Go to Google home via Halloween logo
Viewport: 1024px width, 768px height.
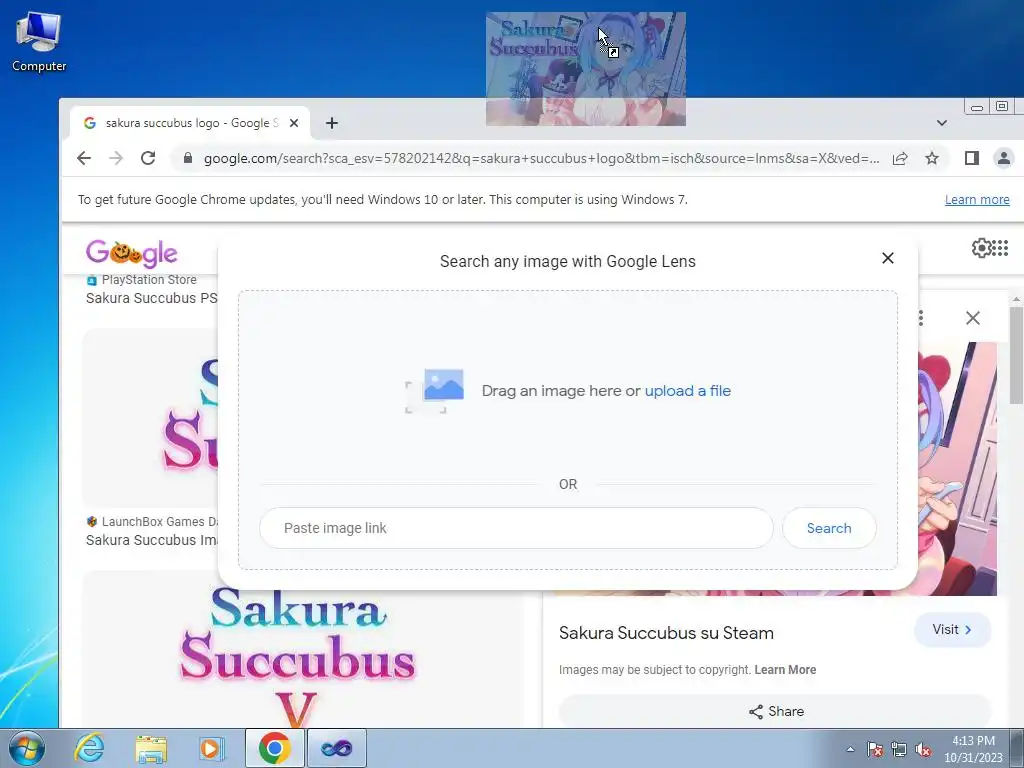(132, 253)
